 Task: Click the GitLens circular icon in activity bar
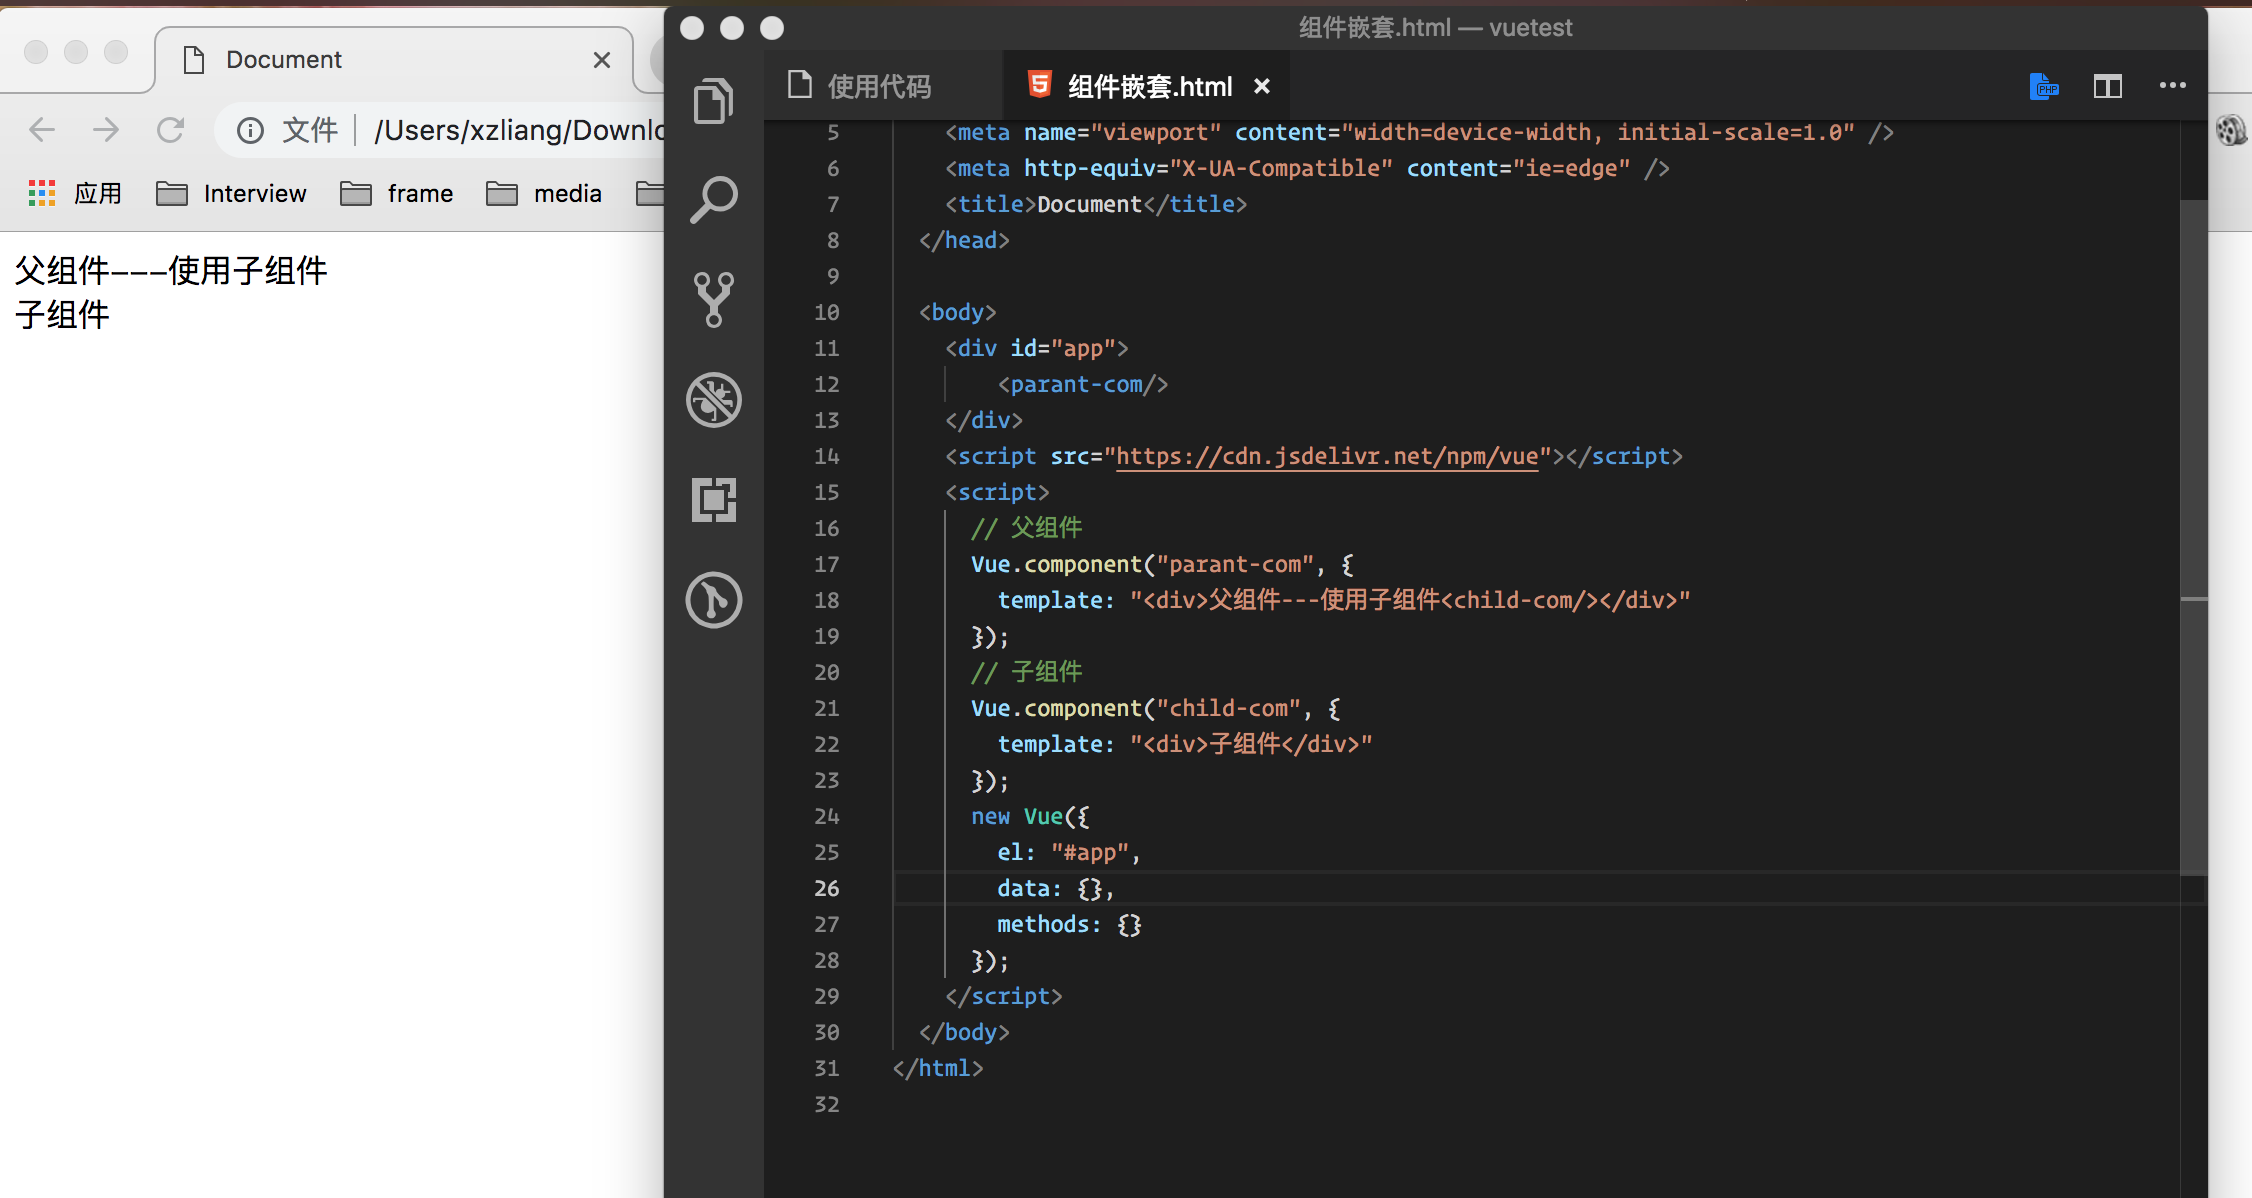click(713, 600)
